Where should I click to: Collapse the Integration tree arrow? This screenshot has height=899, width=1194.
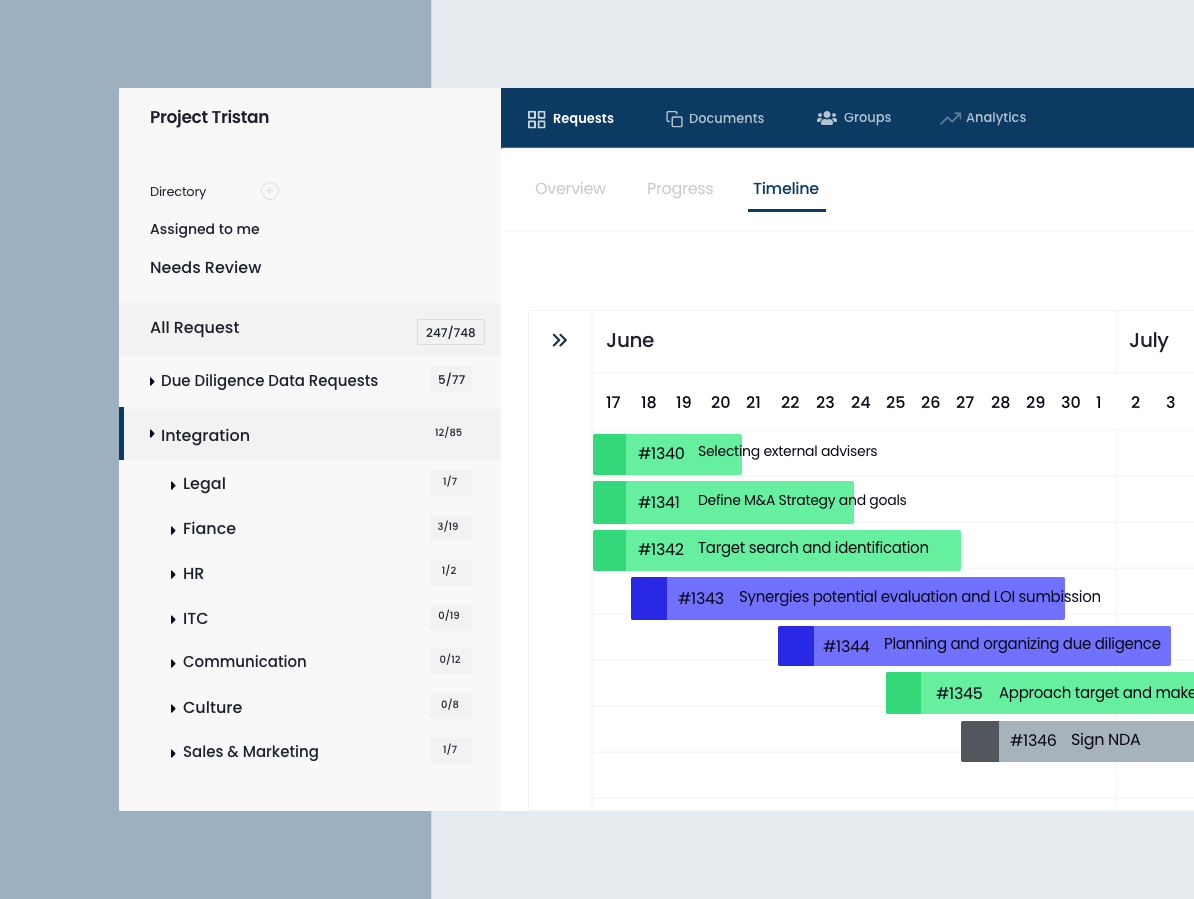(152, 434)
